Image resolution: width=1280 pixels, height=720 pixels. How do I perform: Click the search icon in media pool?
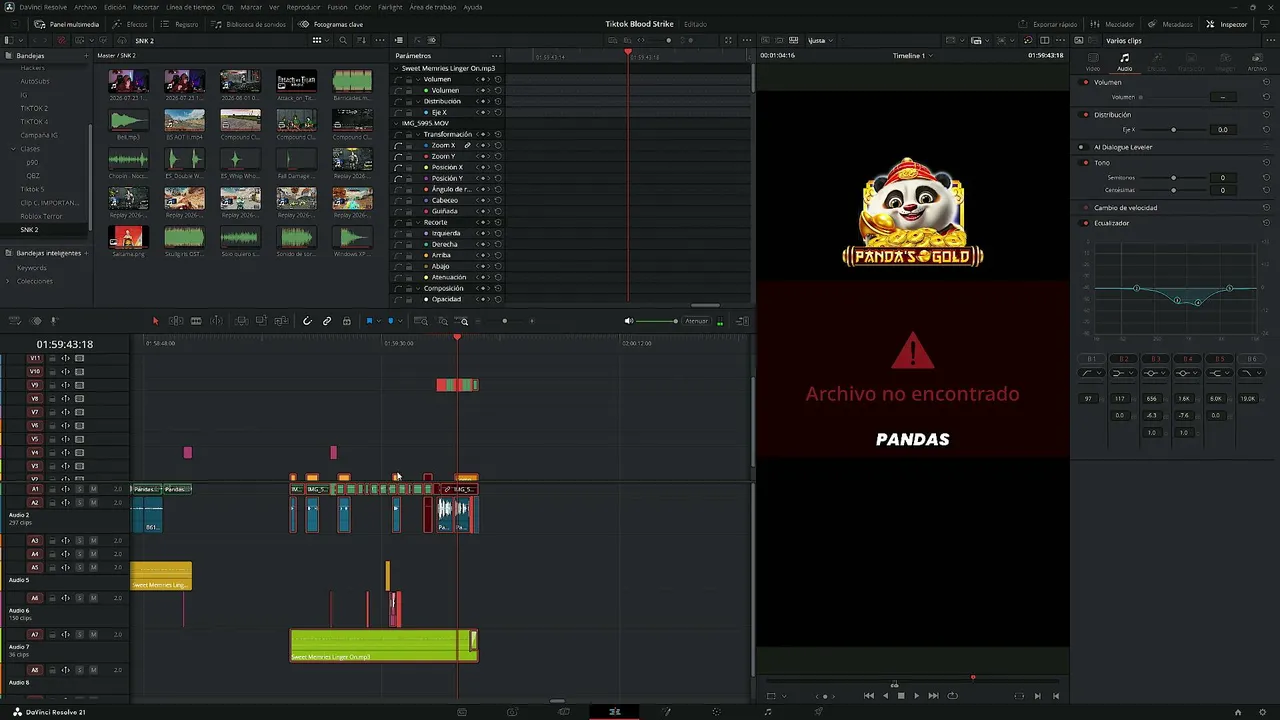click(343, 41)
